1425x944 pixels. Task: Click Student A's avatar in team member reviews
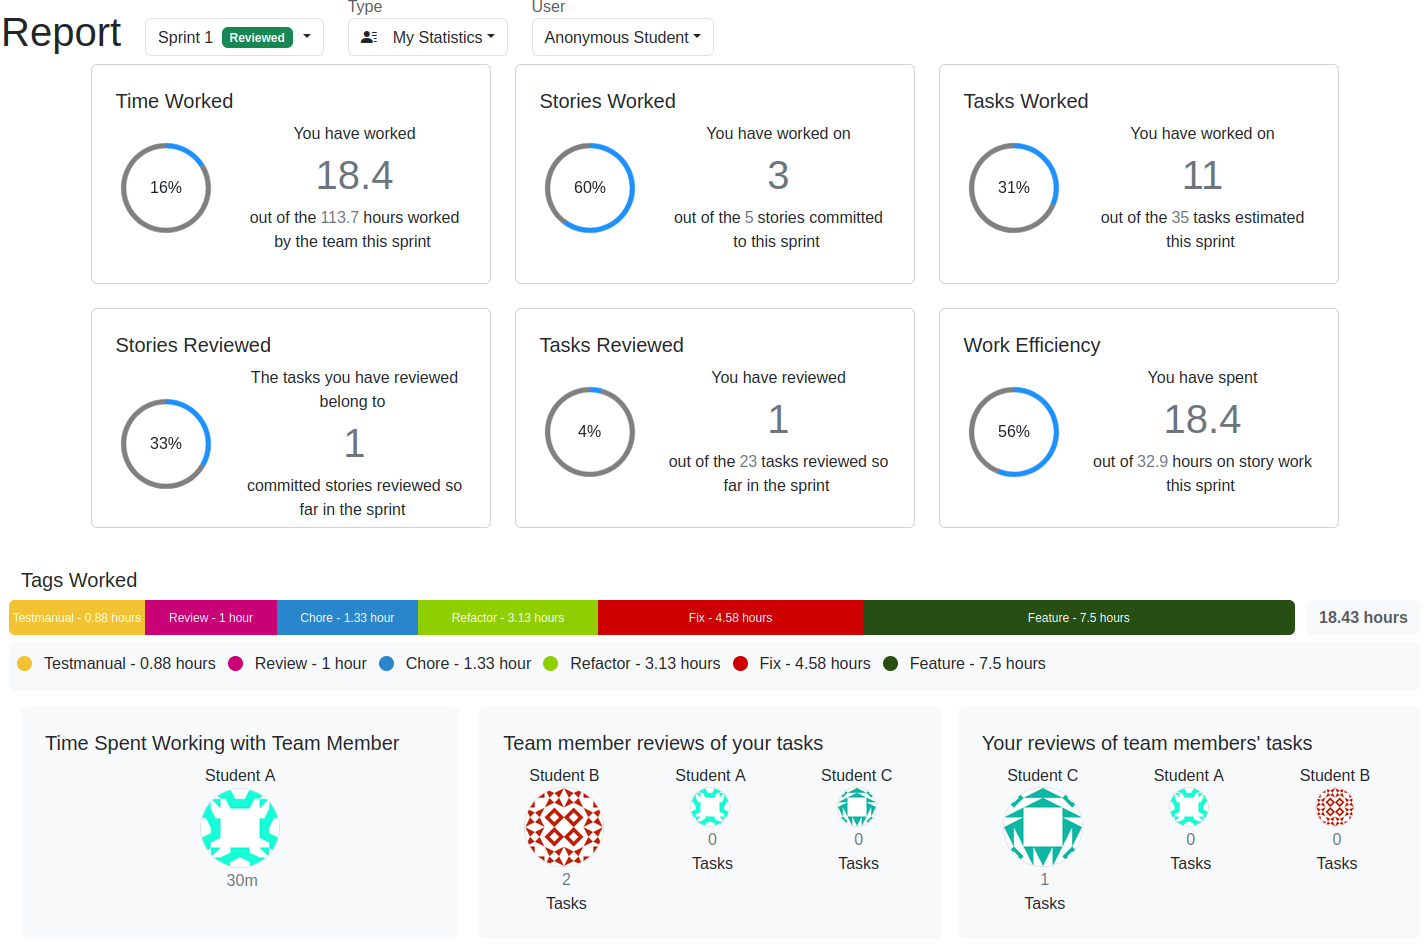[x=710, y=807]
